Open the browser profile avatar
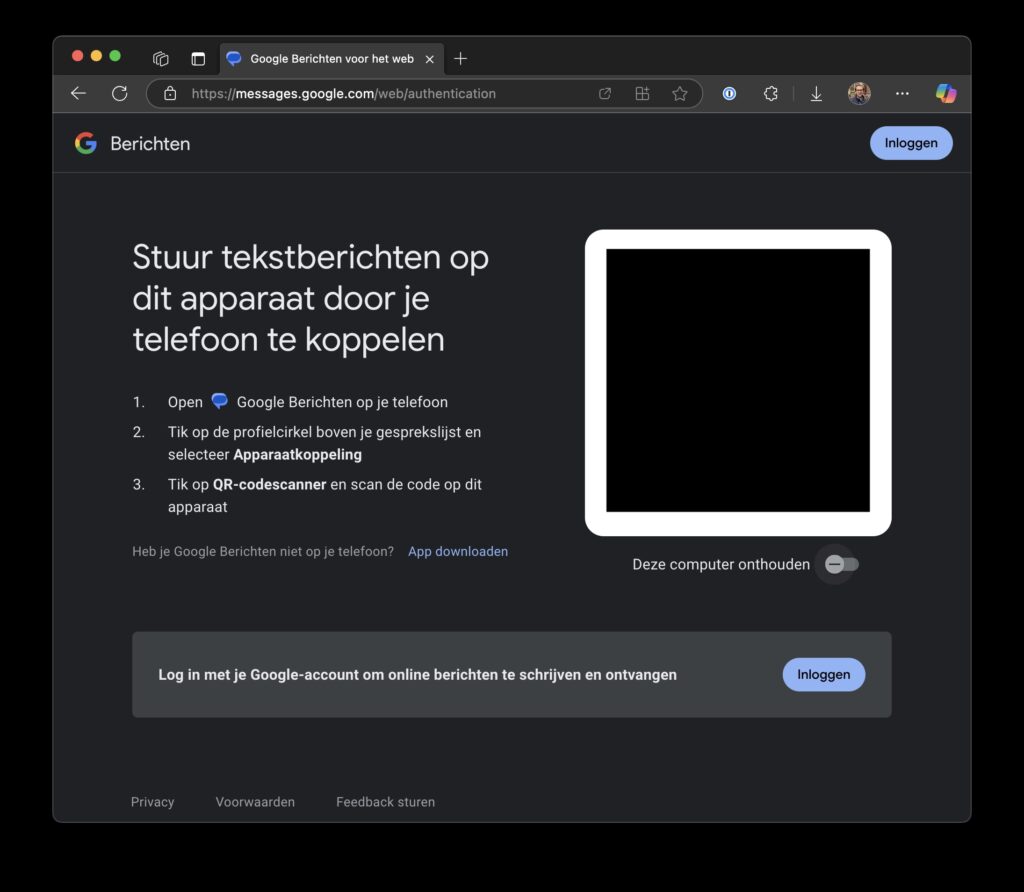The image size is (1024, 892). (859, 93)
